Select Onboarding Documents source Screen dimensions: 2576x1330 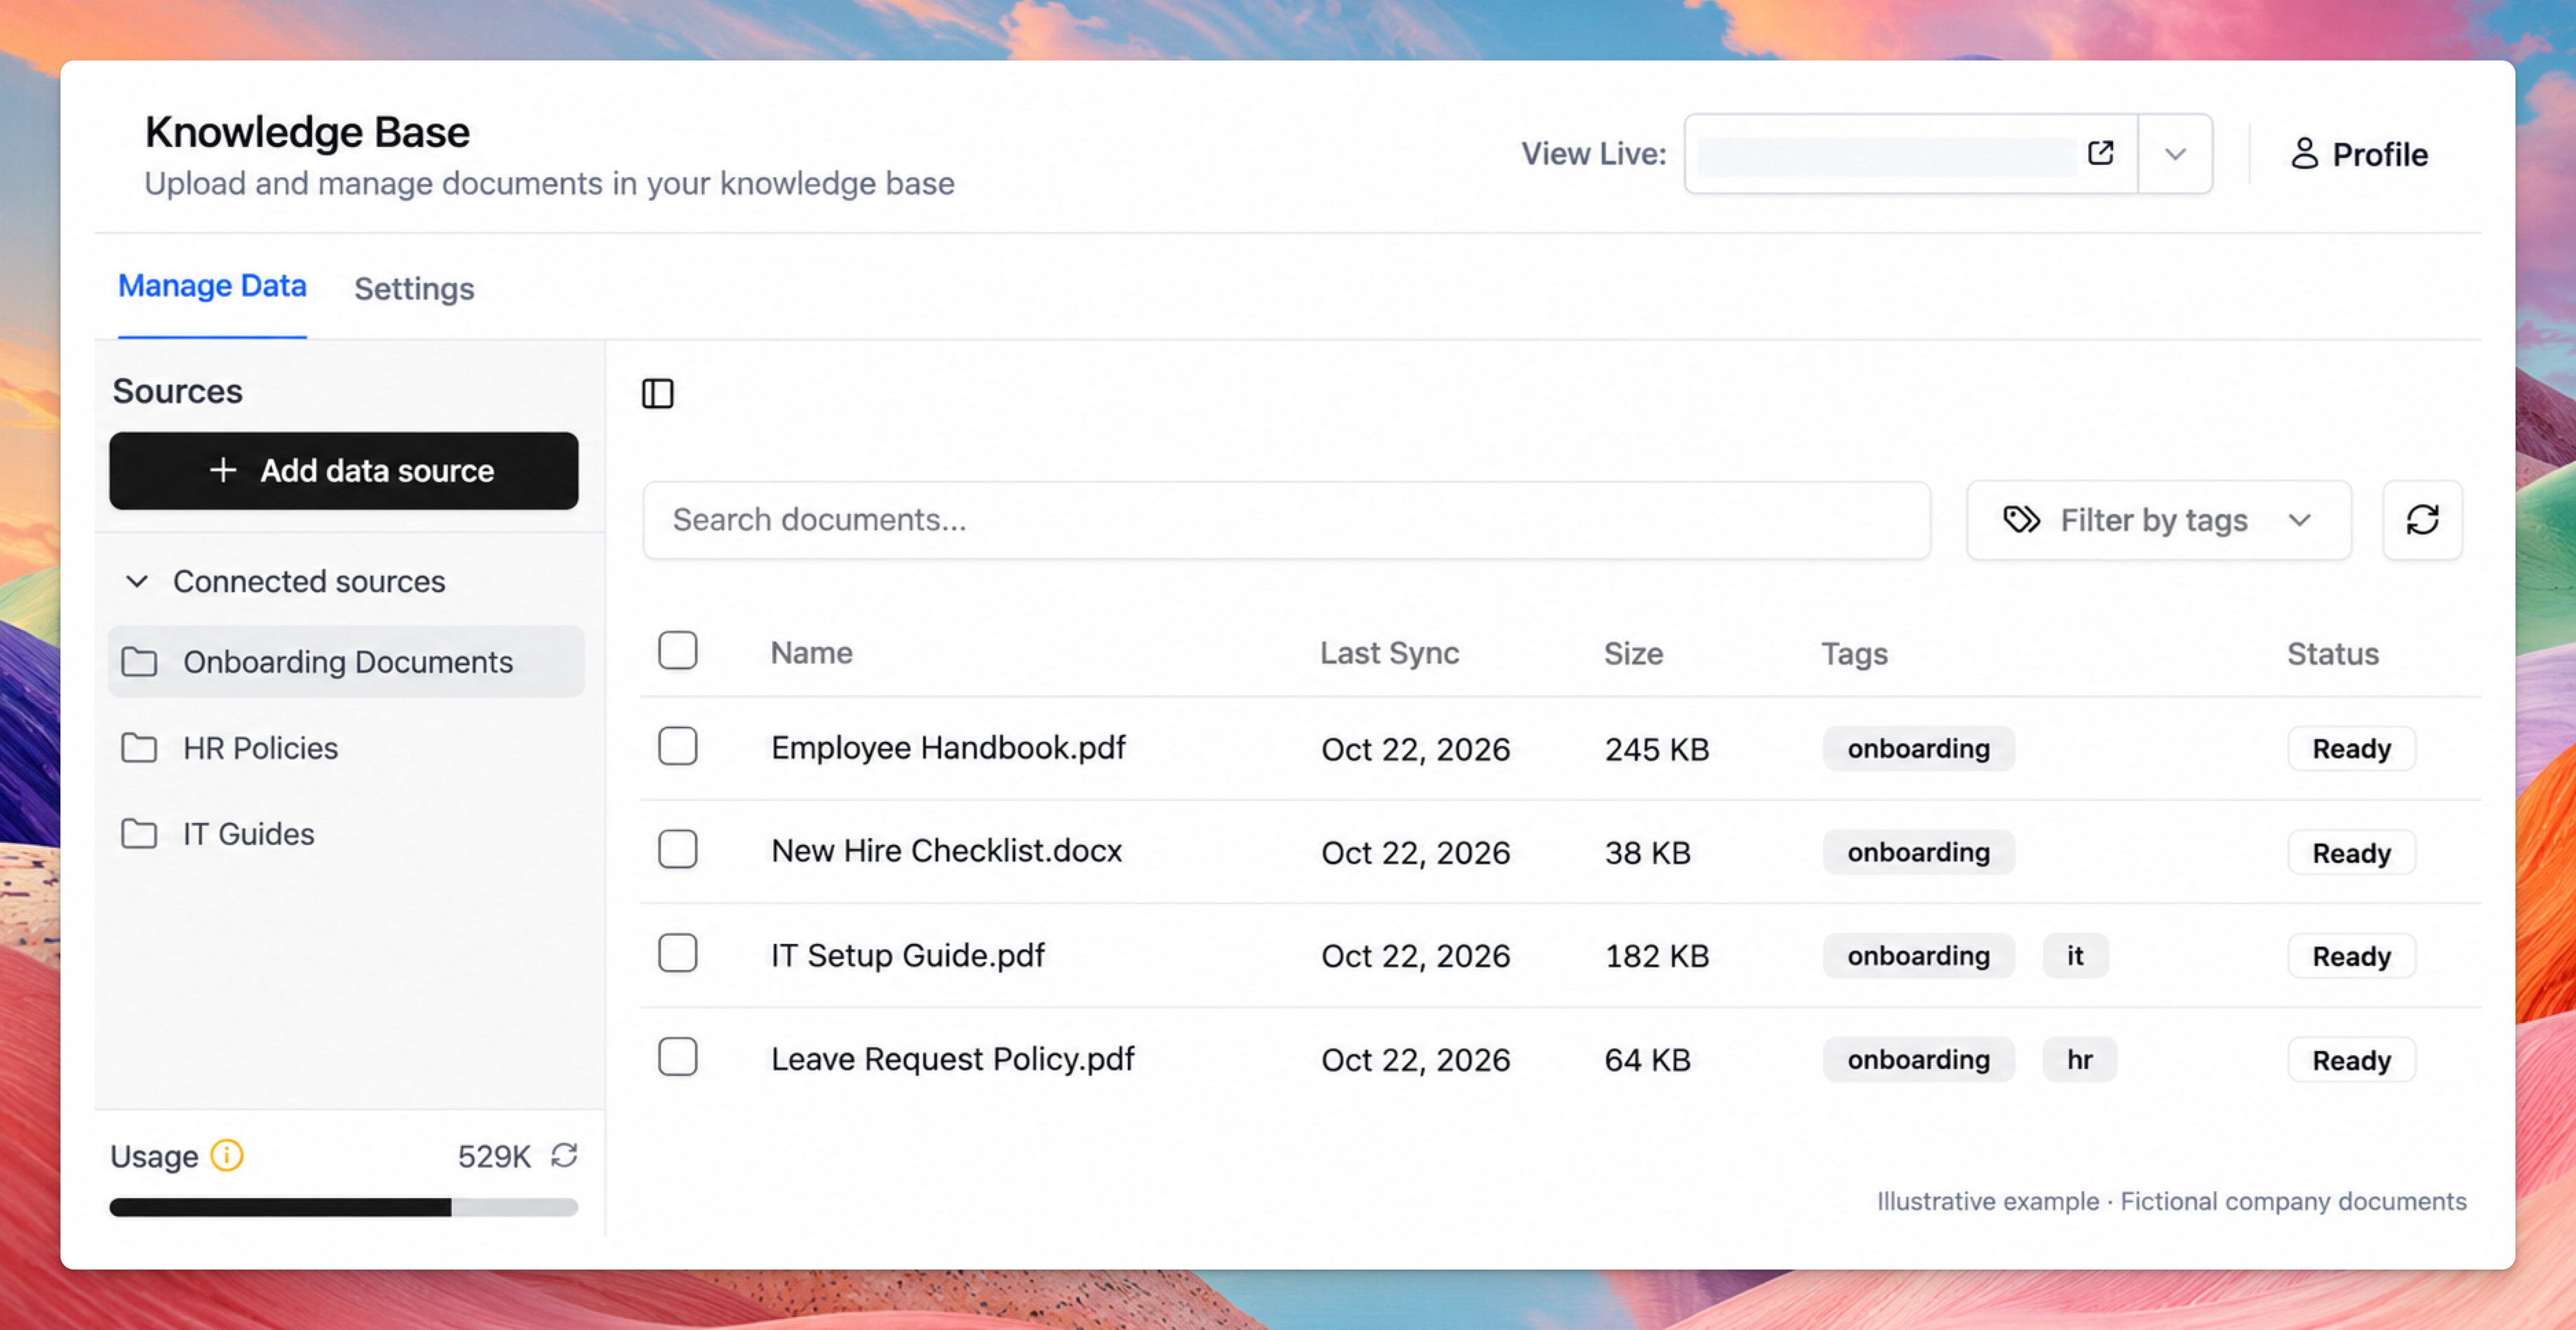346,662
